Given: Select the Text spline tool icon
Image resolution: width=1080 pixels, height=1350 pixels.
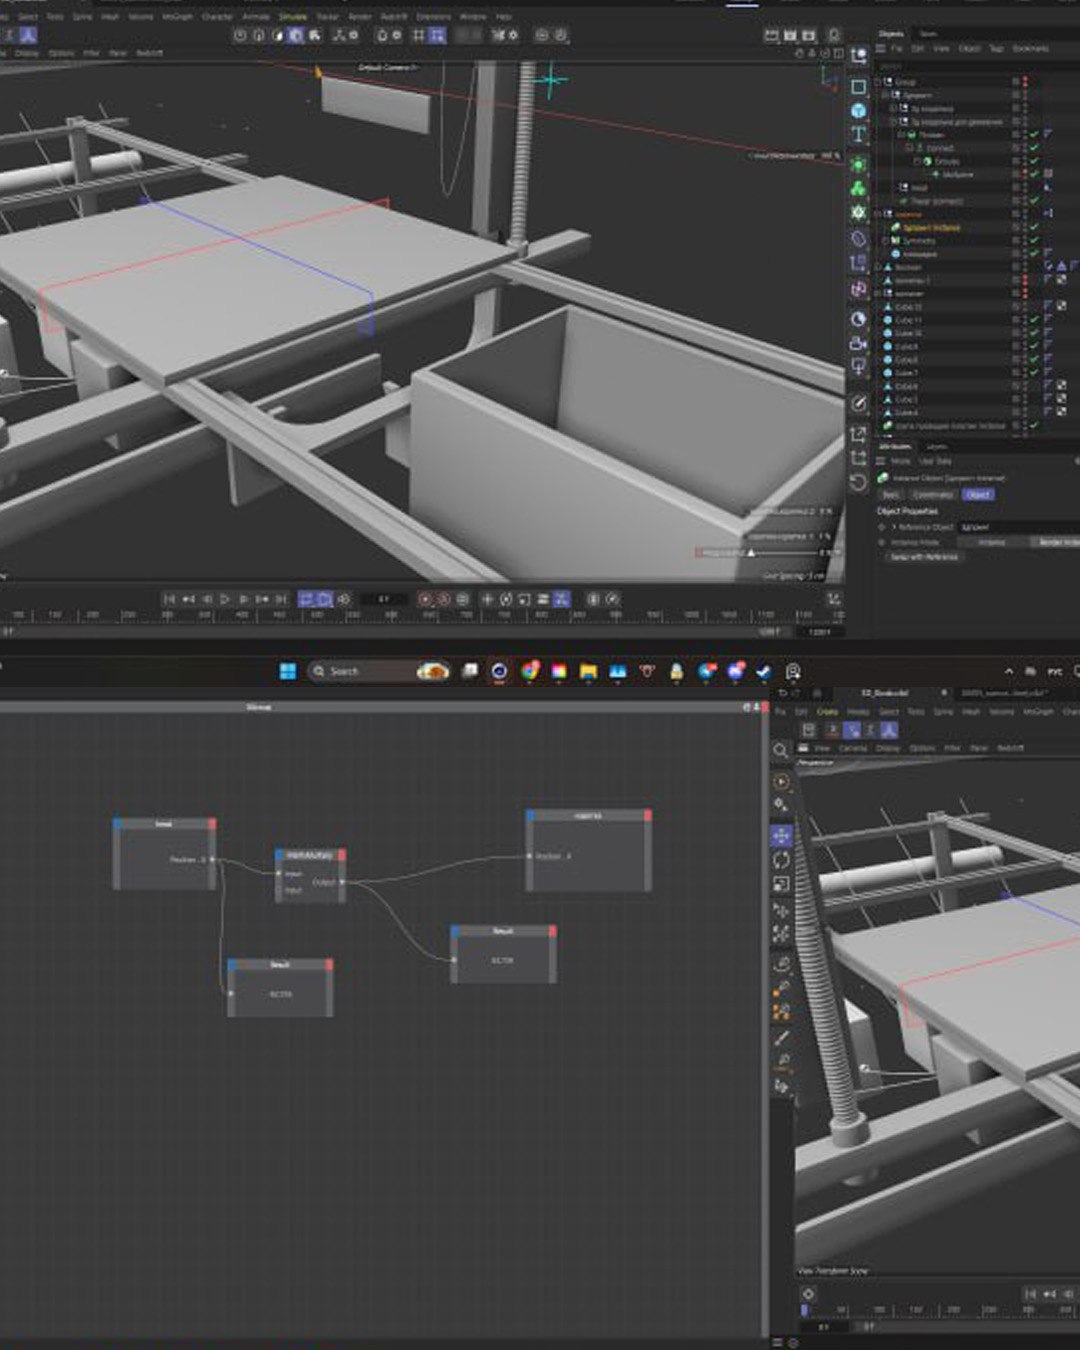Looking at the screenshot, I should click(x=858, y=135).
